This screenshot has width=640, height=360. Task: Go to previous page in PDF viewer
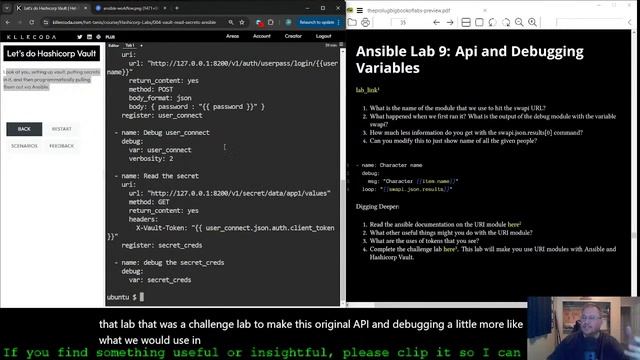(436, 22)
